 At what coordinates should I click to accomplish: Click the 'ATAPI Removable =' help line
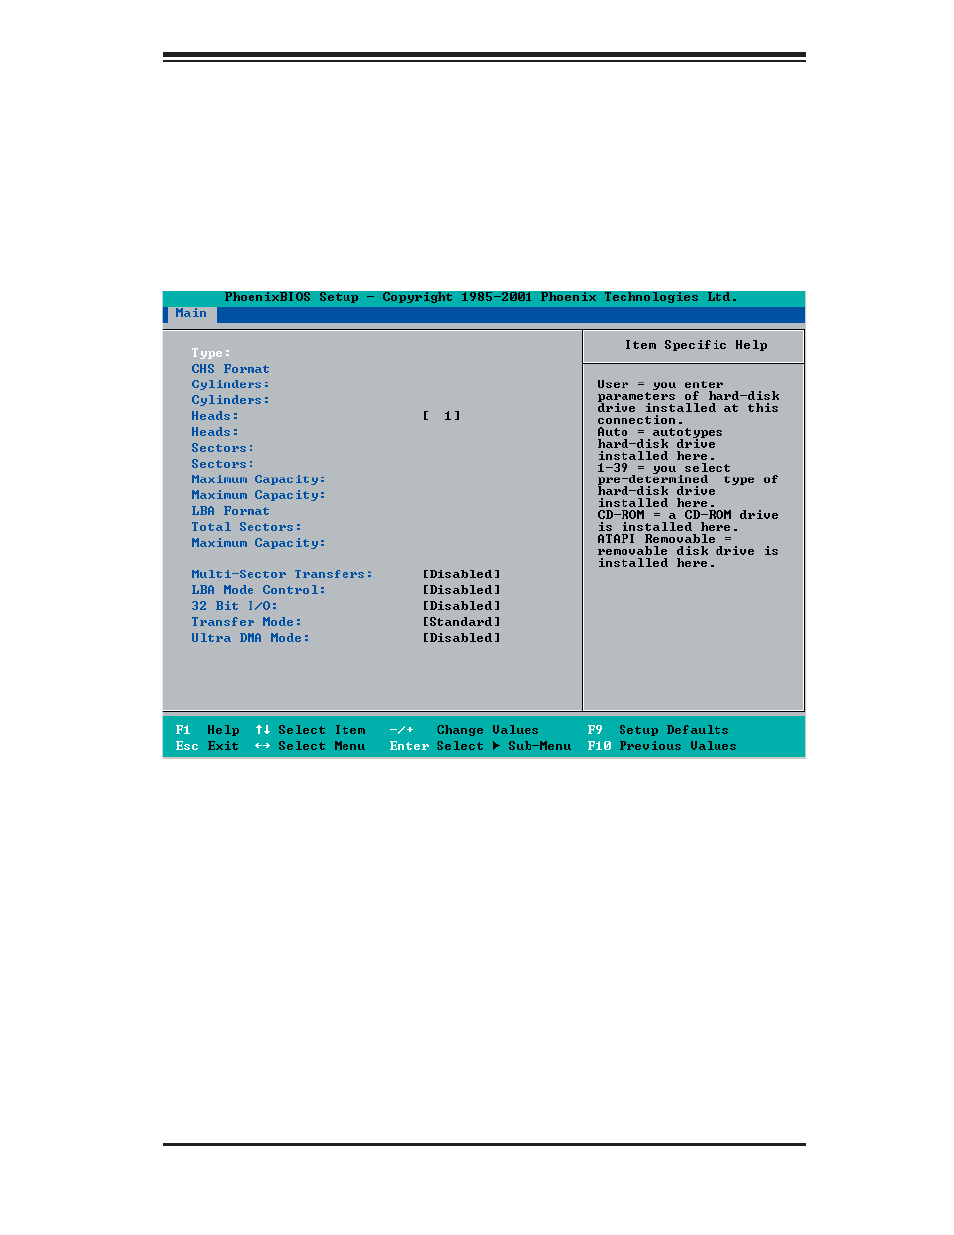click(664, 539)
